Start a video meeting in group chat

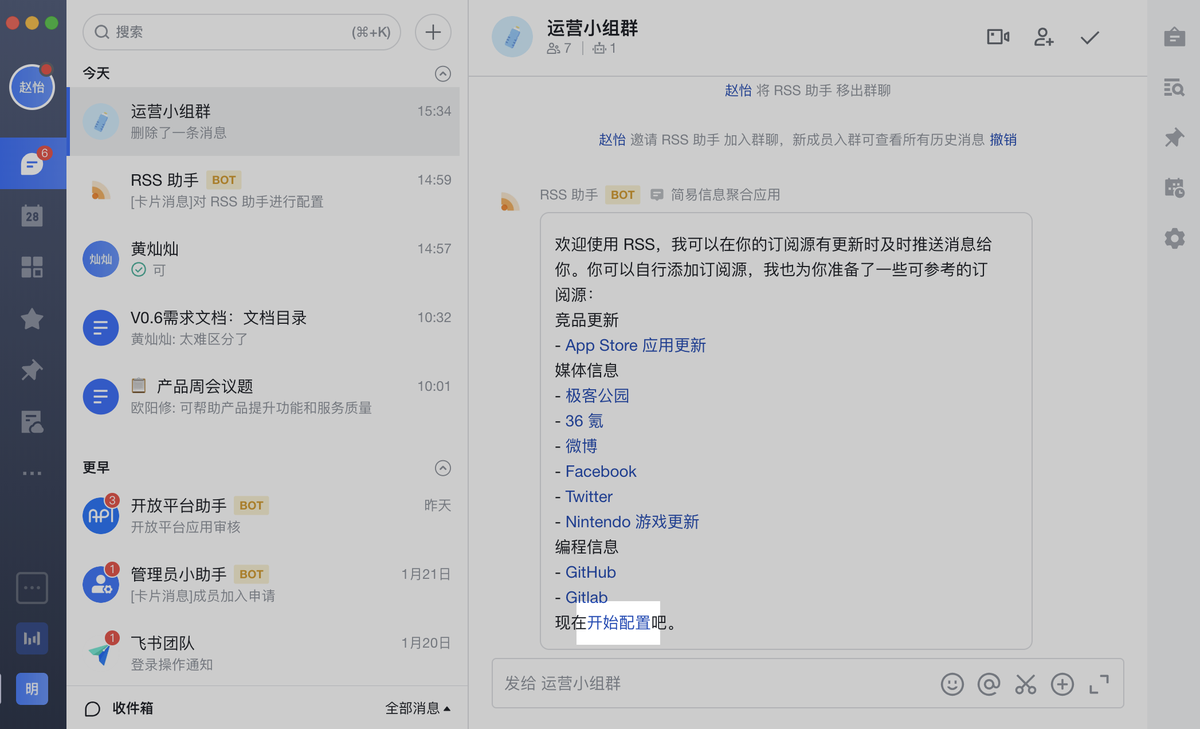(x=998, y=37)
